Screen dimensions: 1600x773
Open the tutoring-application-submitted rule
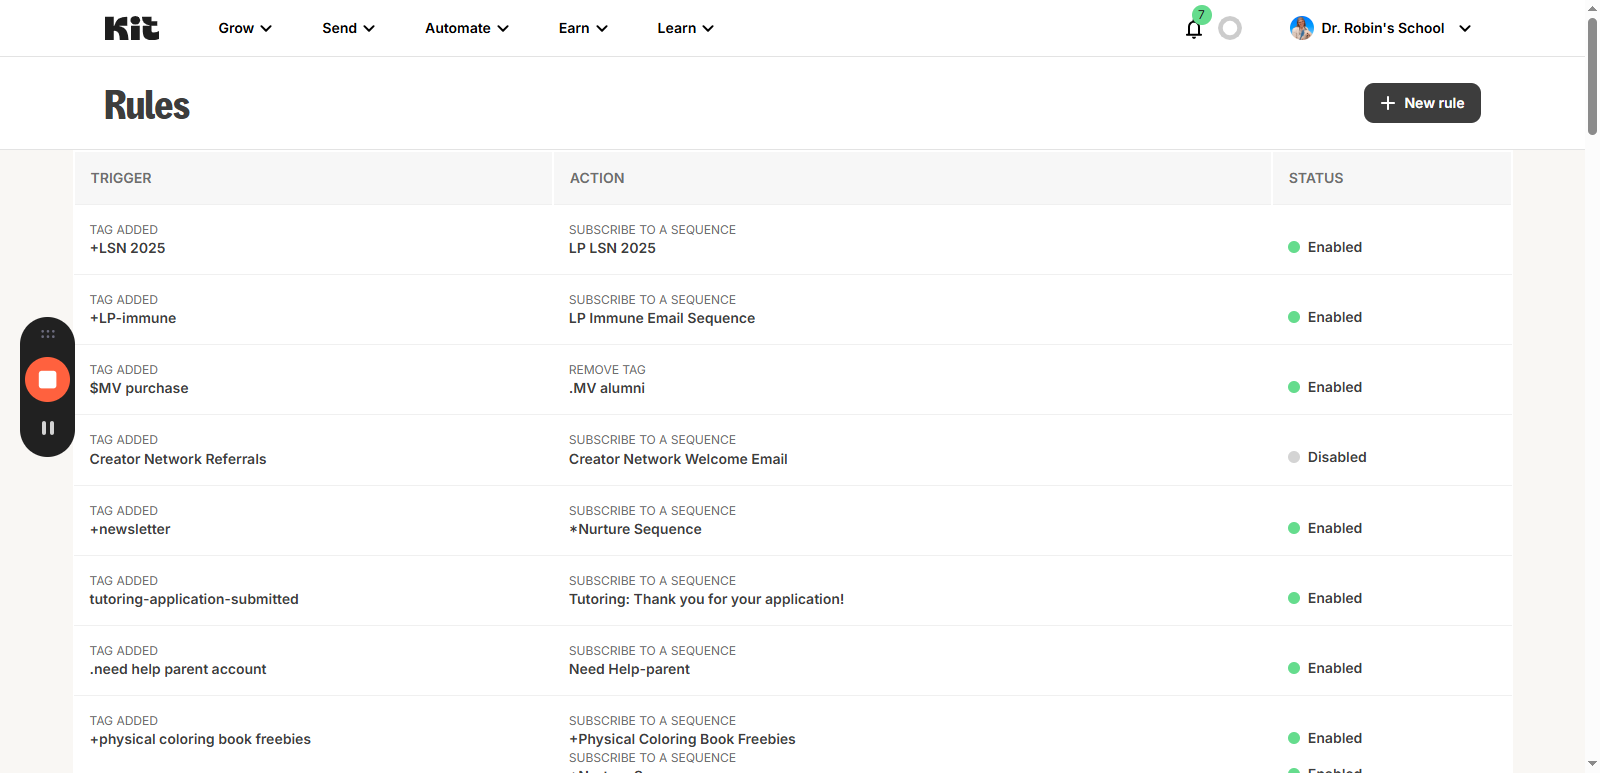[x=194, y=599]
